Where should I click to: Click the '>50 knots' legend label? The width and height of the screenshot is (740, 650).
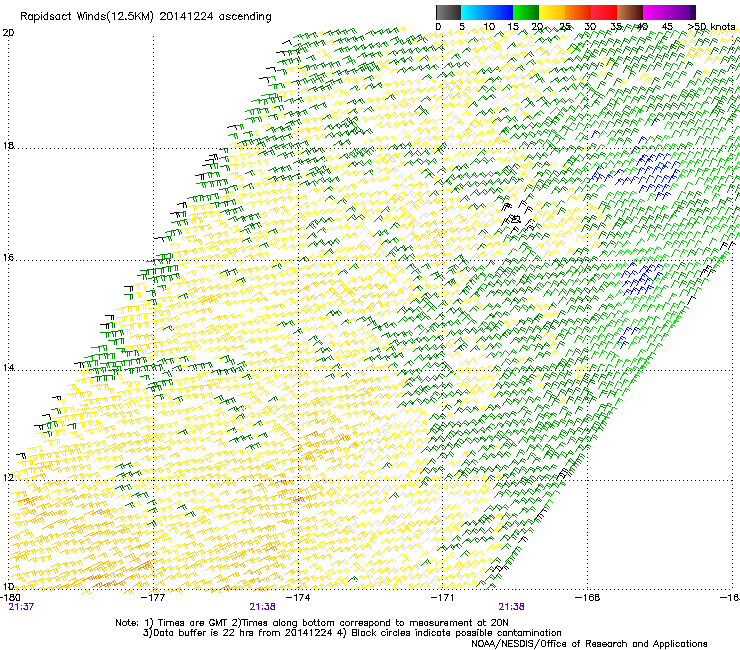tap(711, 27)
